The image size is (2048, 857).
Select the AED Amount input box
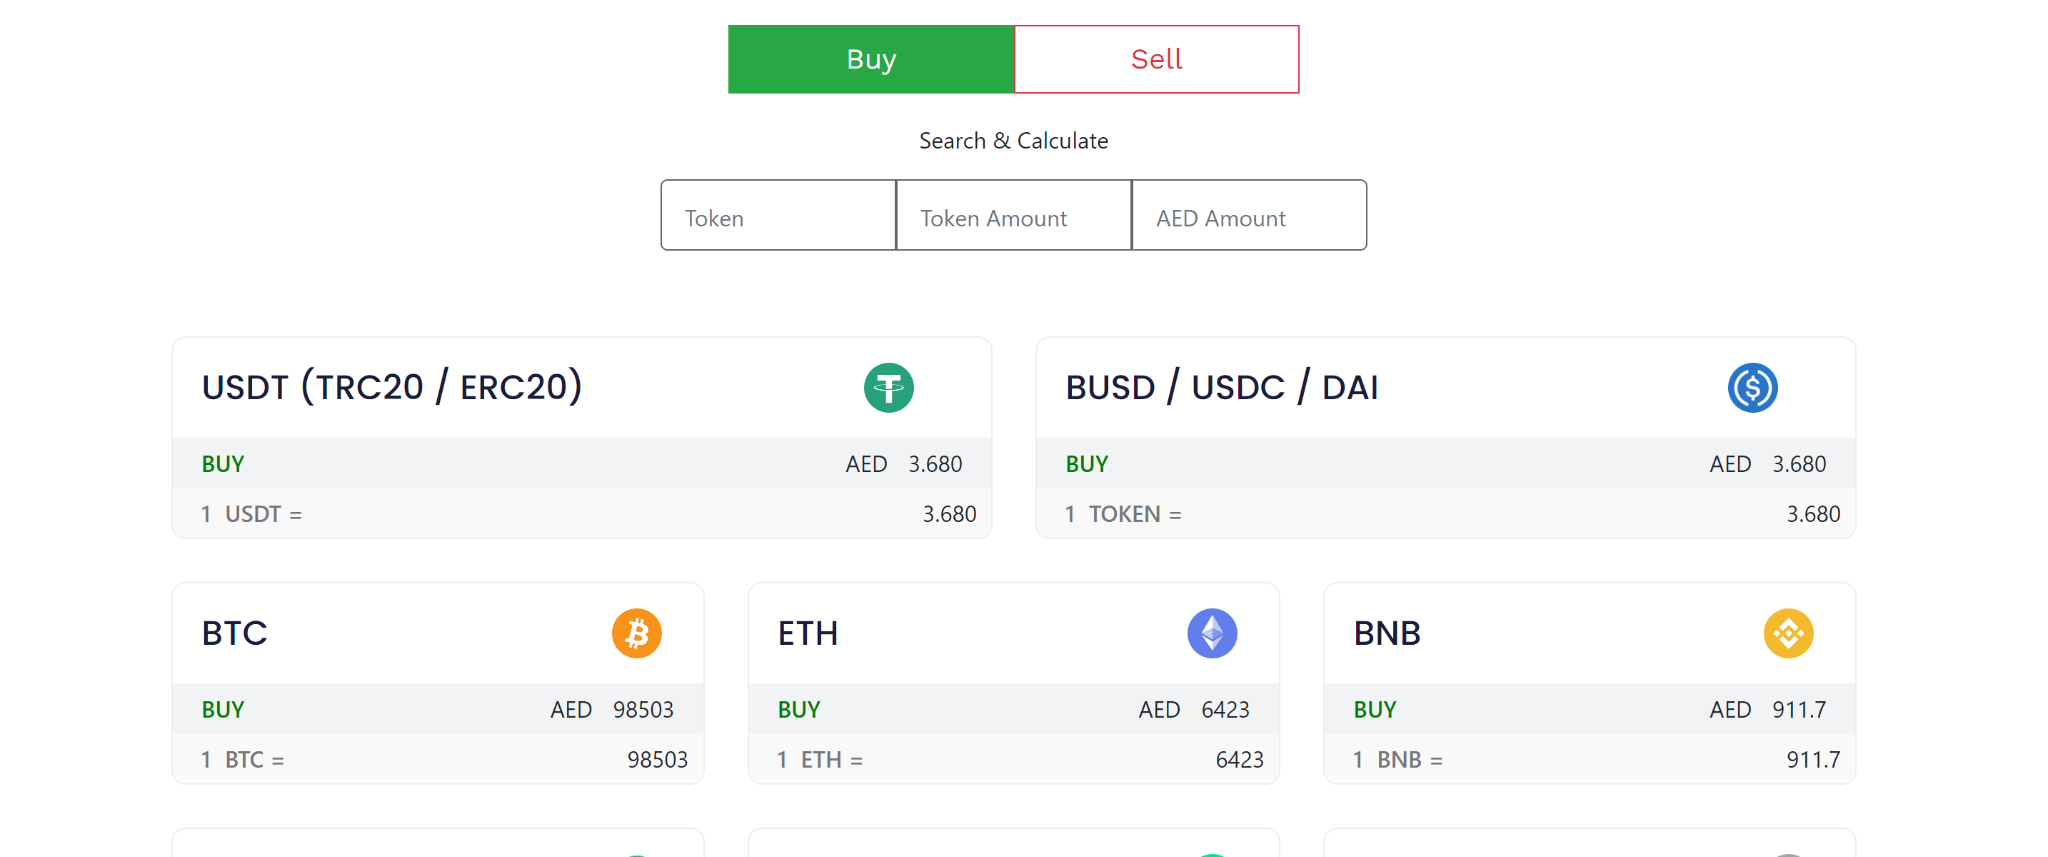(x=1249, y=216)
